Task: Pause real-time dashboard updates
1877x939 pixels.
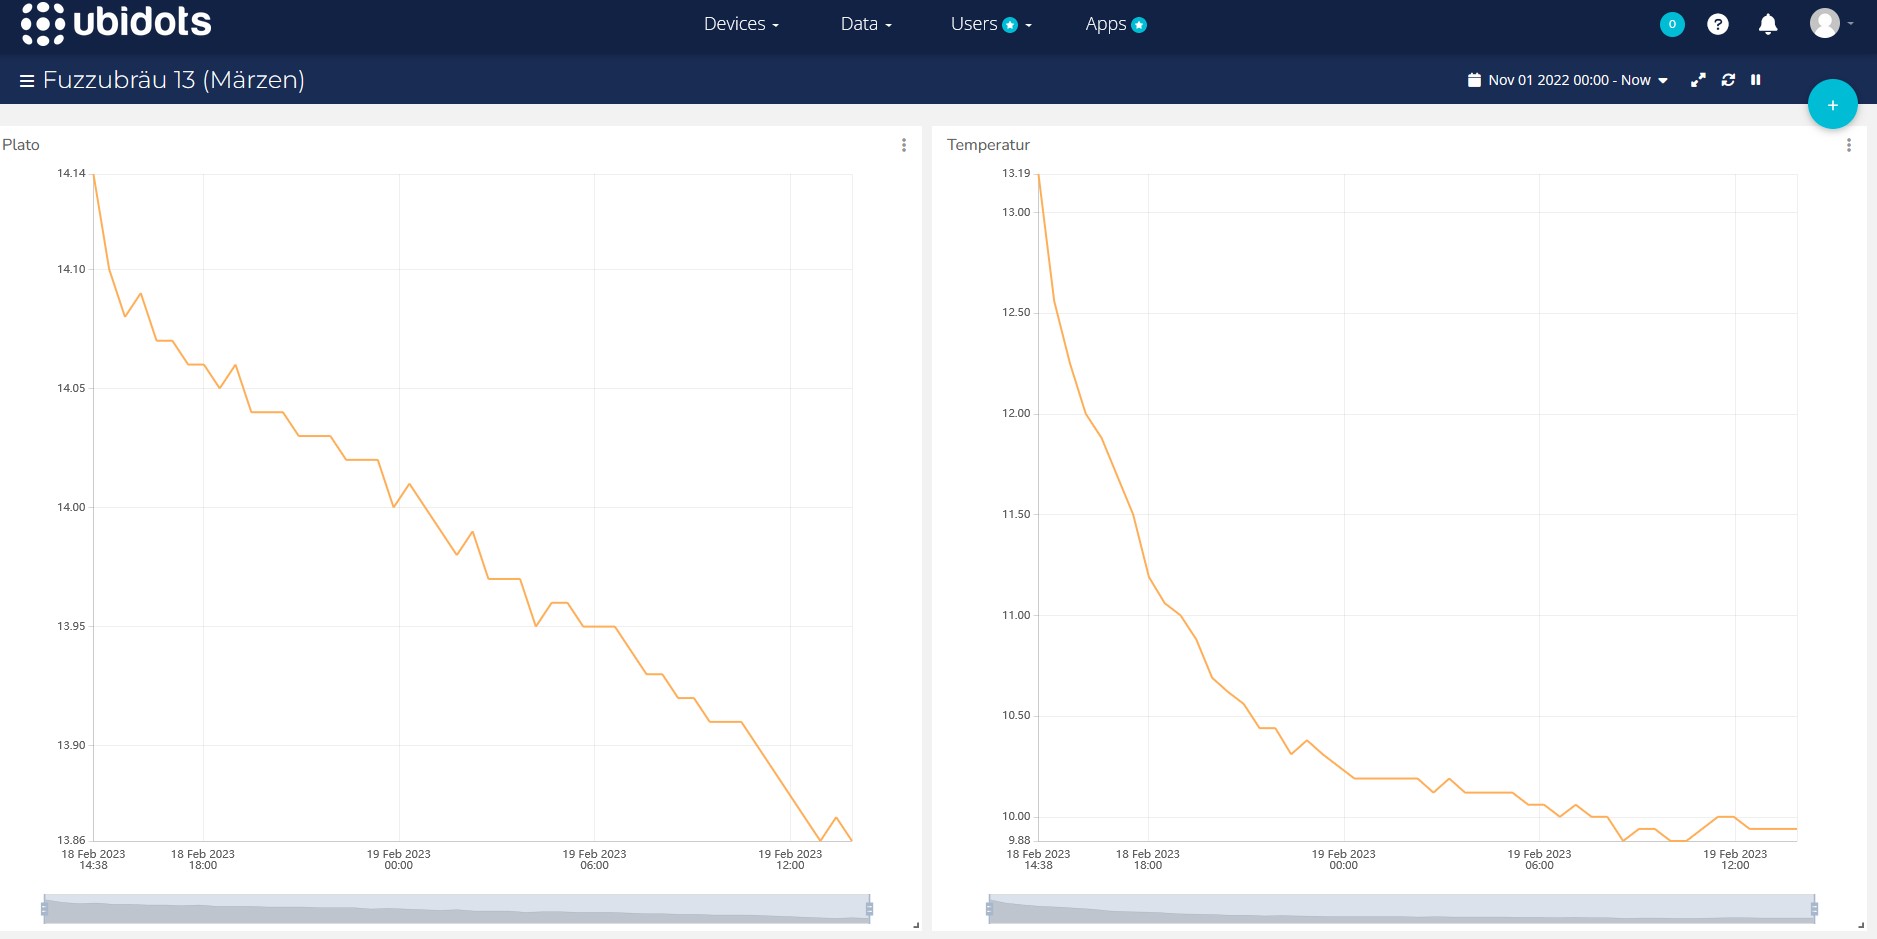Action: click(1755, 80)
